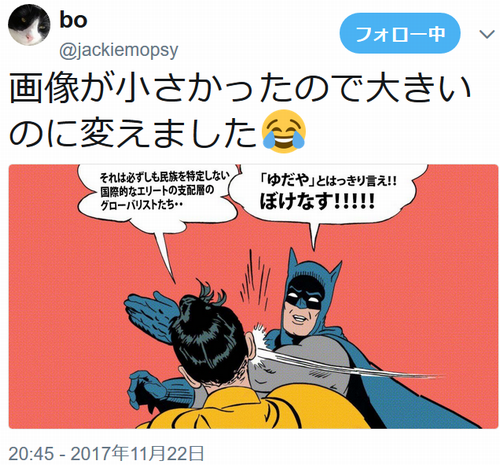Image resolution: width=500 pixels, height=465 pixels.
Task: Click the tweet text line 画像が小さかったので大きい
Action: pyautogui.click(x=240, y=89)
